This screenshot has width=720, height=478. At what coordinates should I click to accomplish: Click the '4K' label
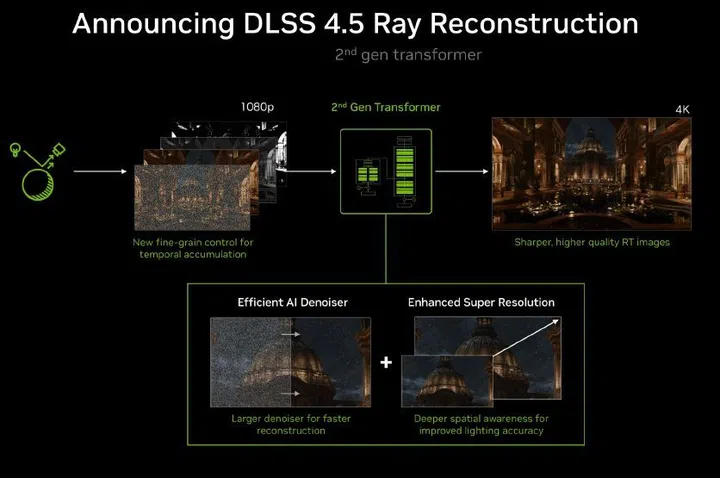coord(682,109)
